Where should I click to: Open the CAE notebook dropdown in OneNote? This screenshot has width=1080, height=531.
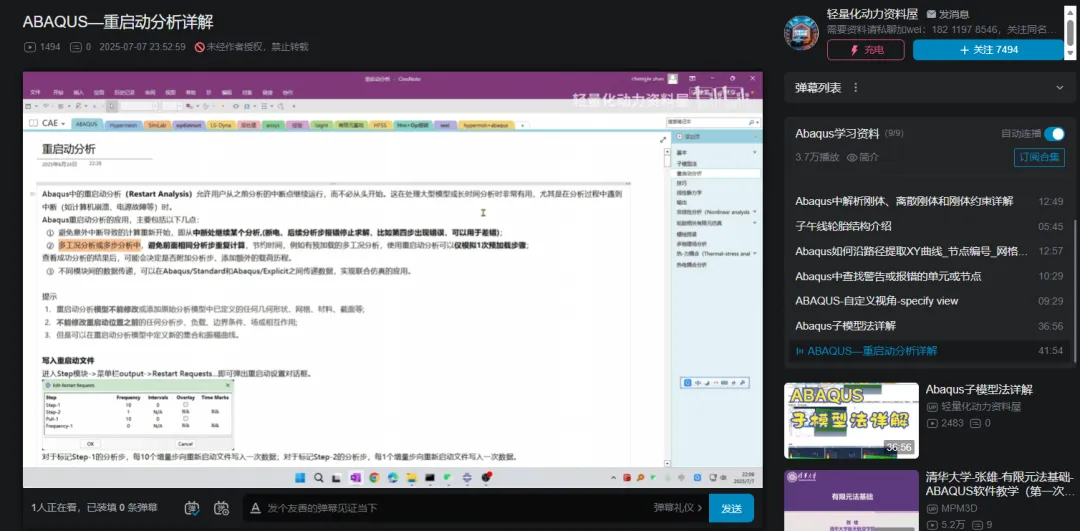click(x=53, y=123)
